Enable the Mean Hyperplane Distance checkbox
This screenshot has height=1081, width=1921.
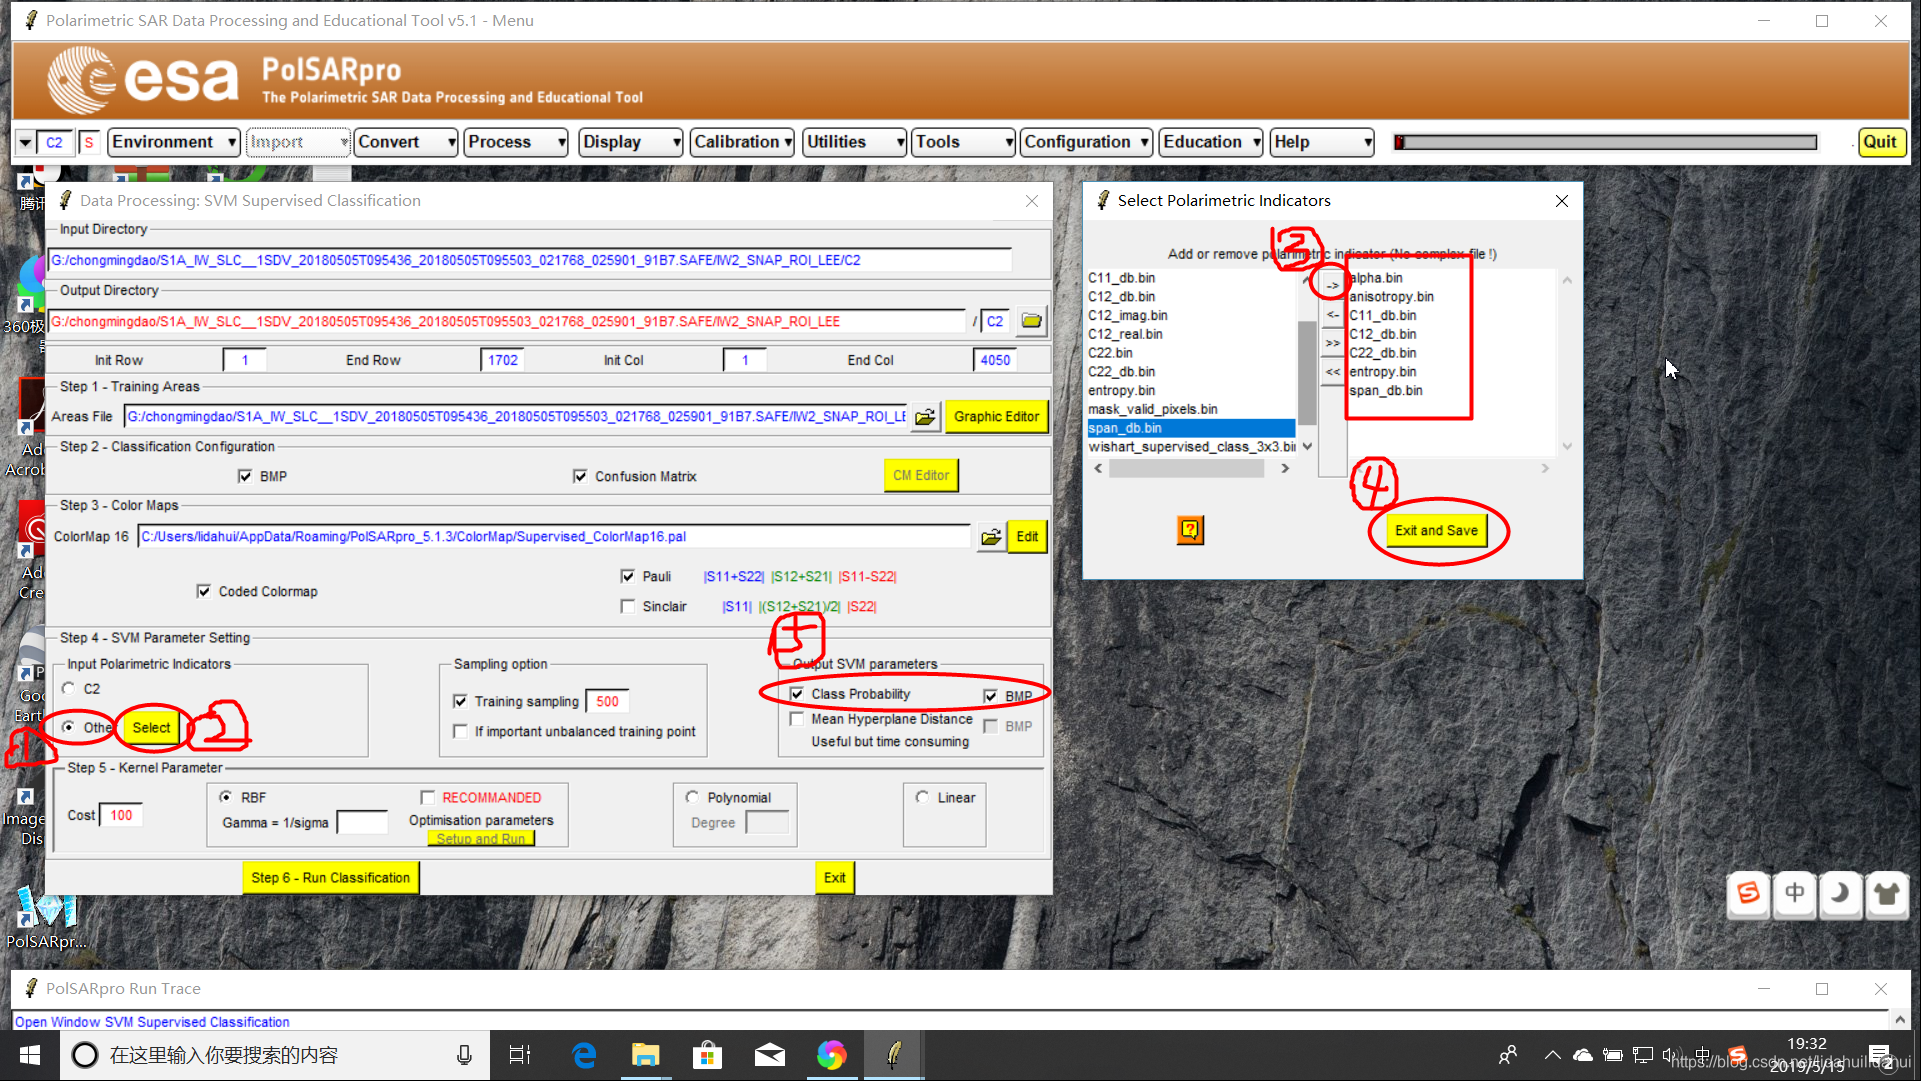[x=797, y=719]
